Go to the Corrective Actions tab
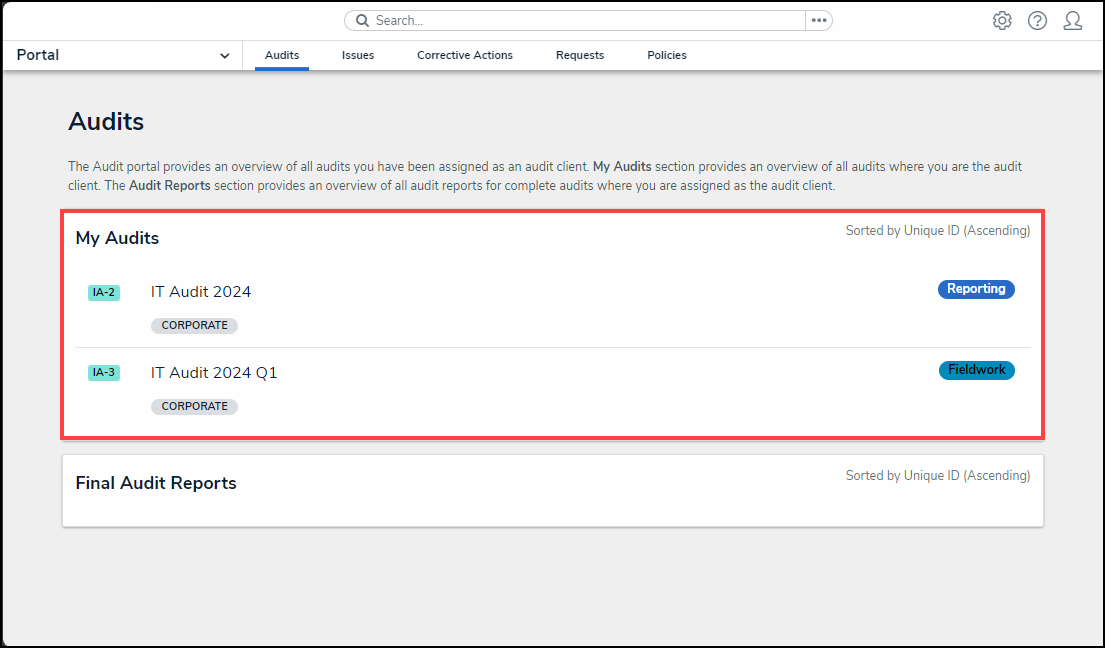This screenshot has height=648, width=1105. pos(465,56)
